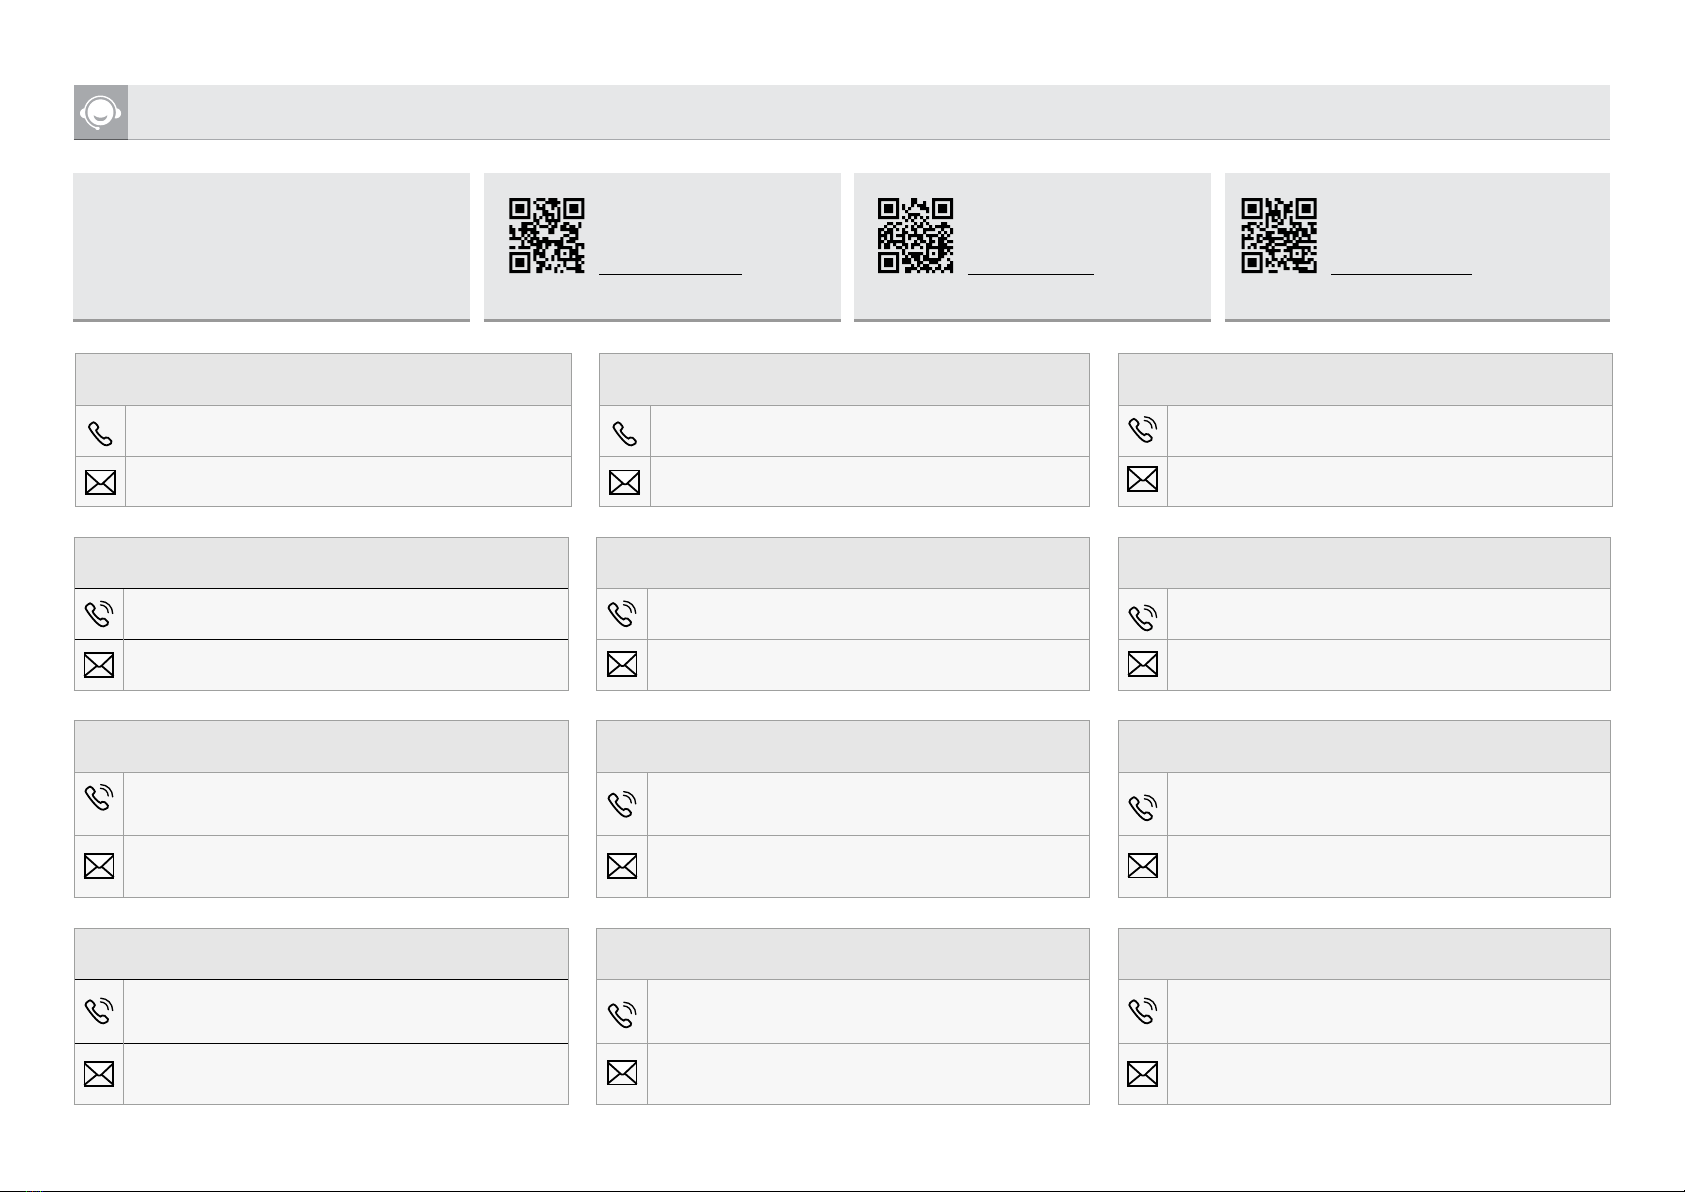
Task: Open the last QR code image
Action: pos(1279,236)
